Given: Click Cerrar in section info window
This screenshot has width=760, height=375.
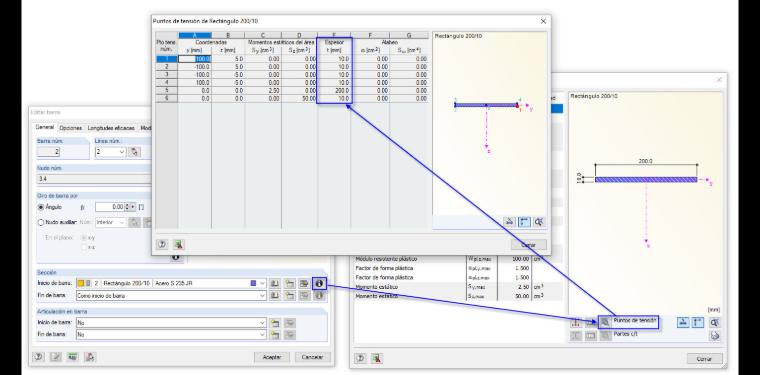Looking at the screenshot, I should coord(704,359).
